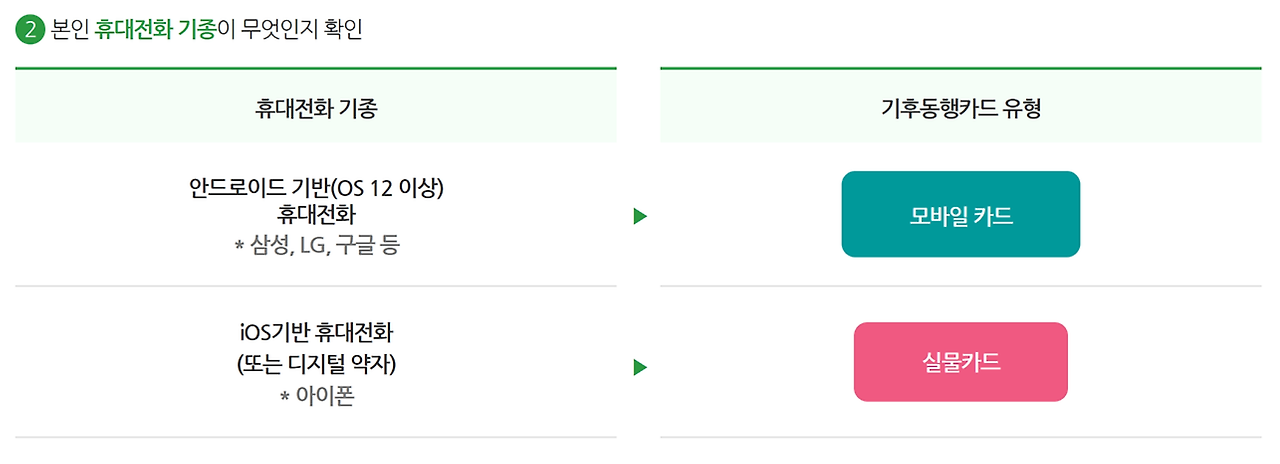1280x464 pixels.
Task: Click the green arrow beside the iOS row
Action: pos(640,368)
